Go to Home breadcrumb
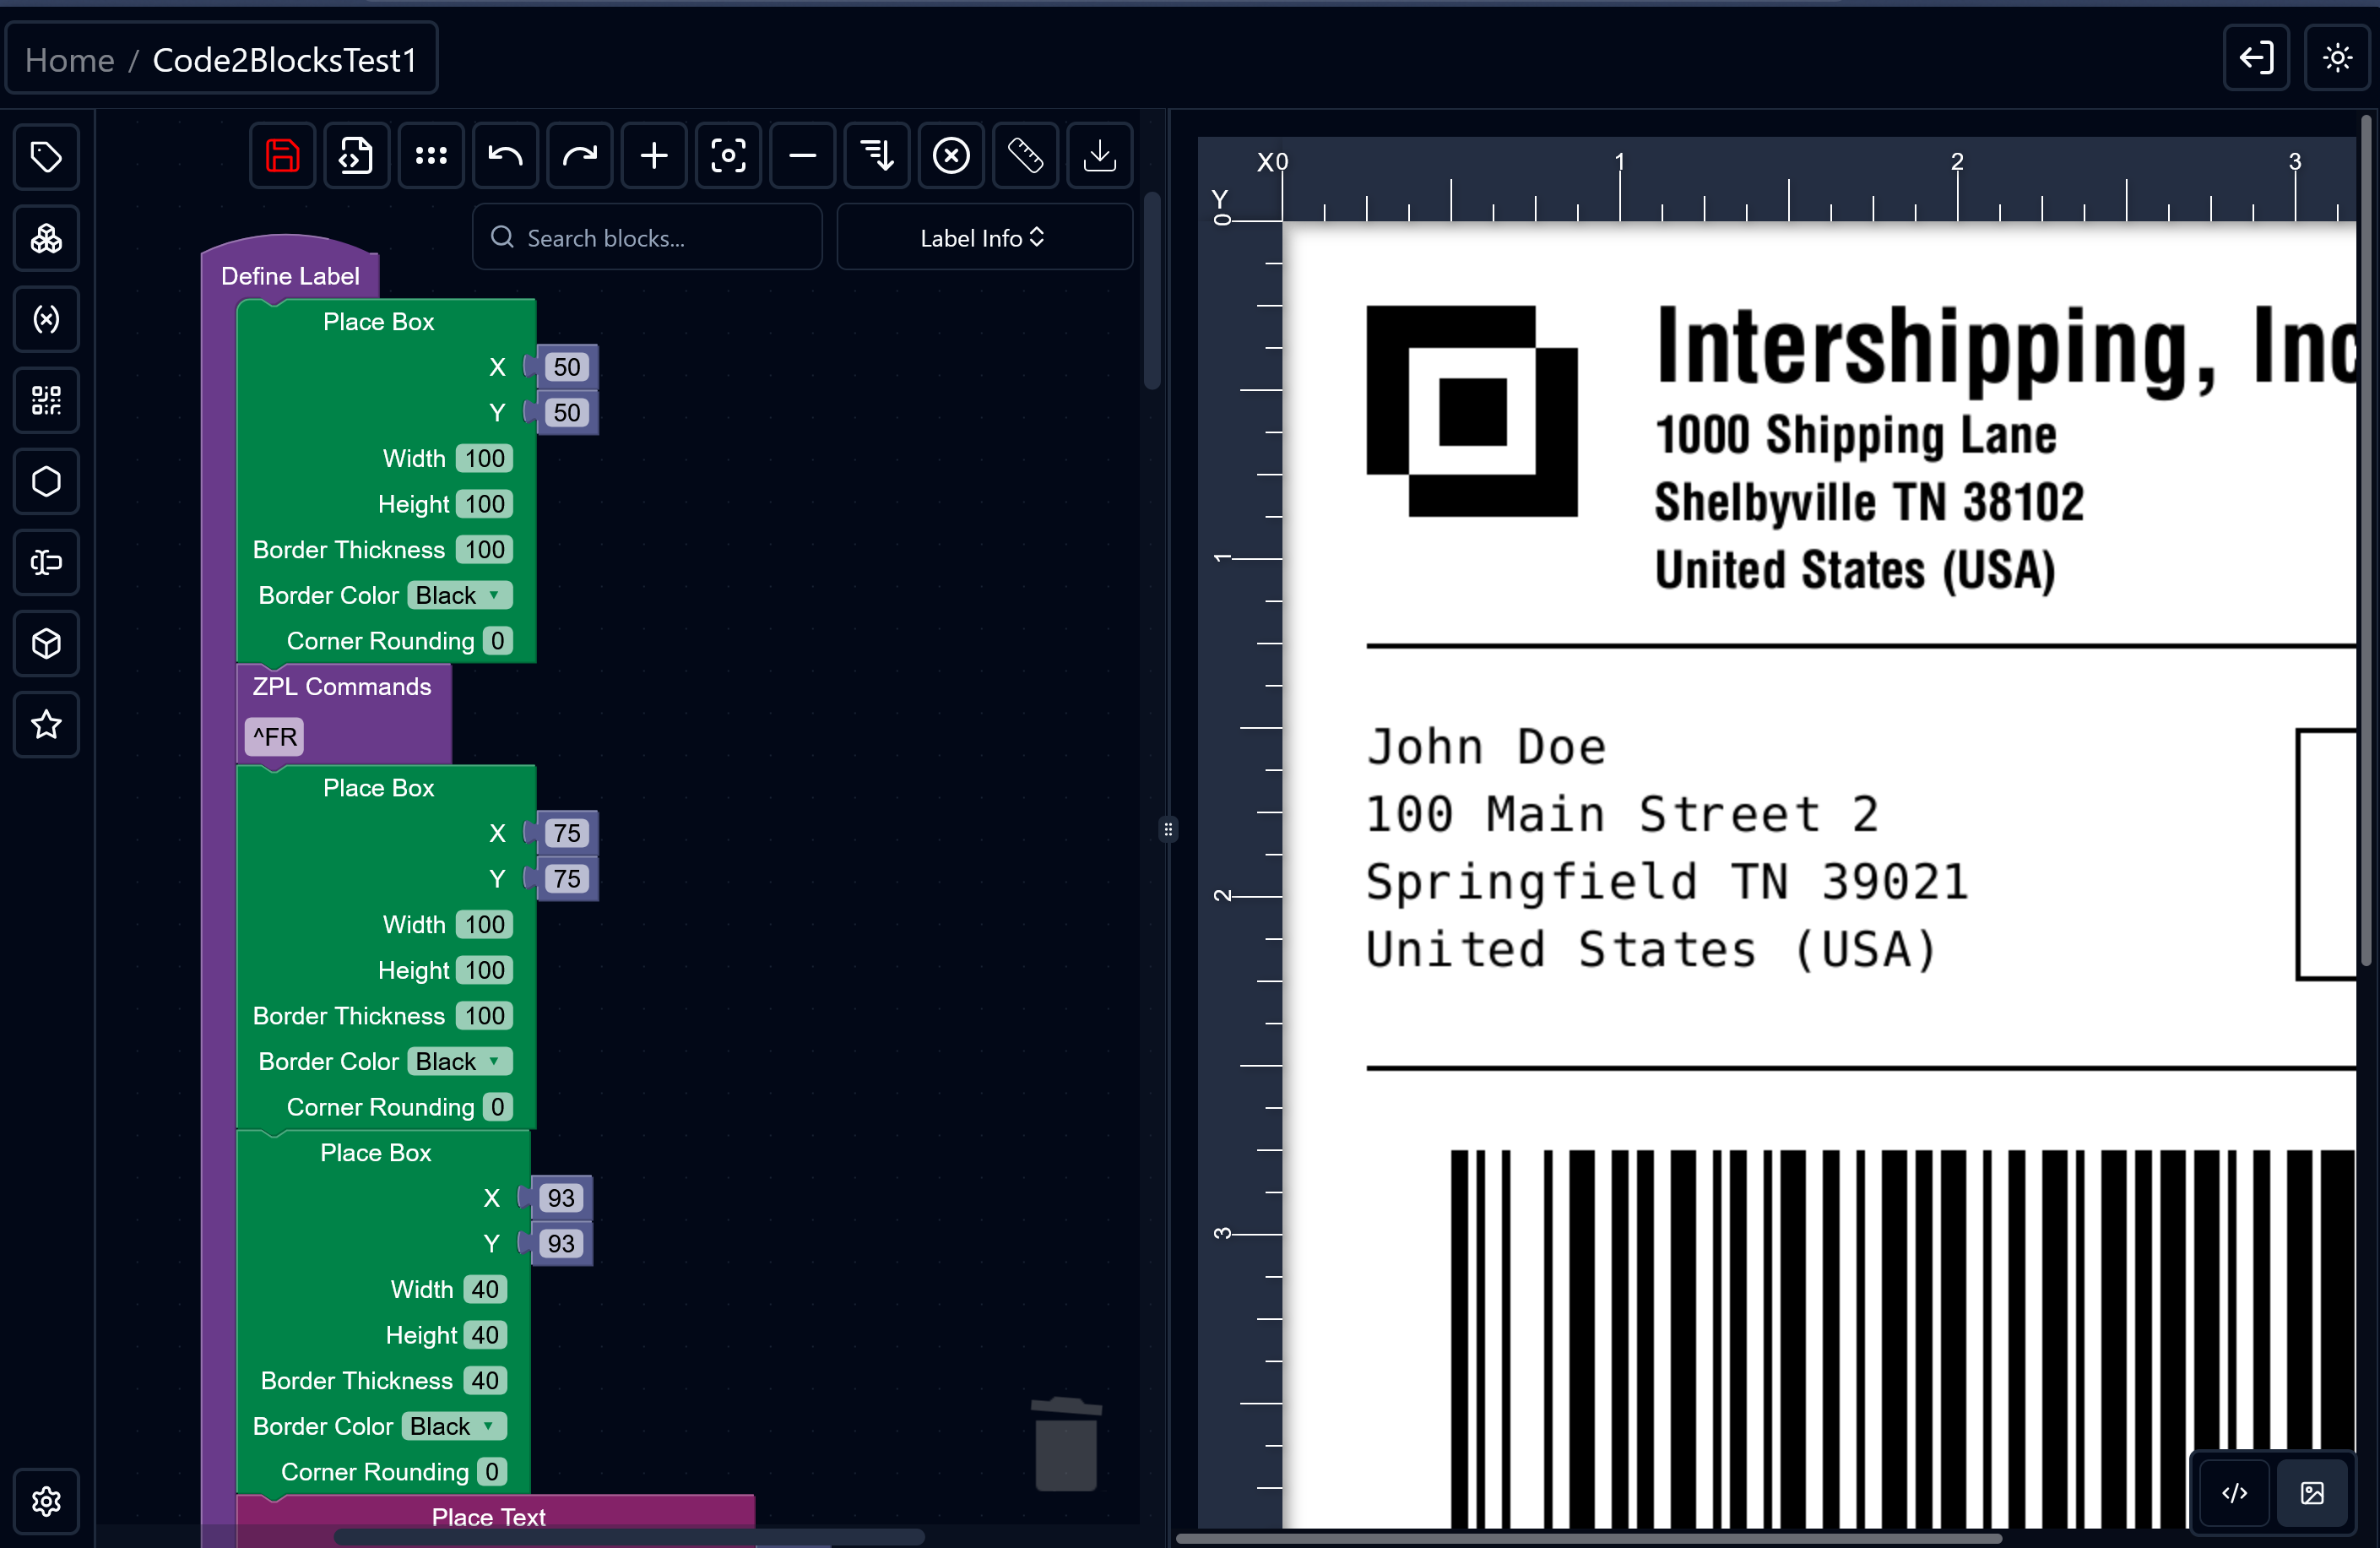This screenshot has height=1548, width=2380. click(x=70, y=60)
